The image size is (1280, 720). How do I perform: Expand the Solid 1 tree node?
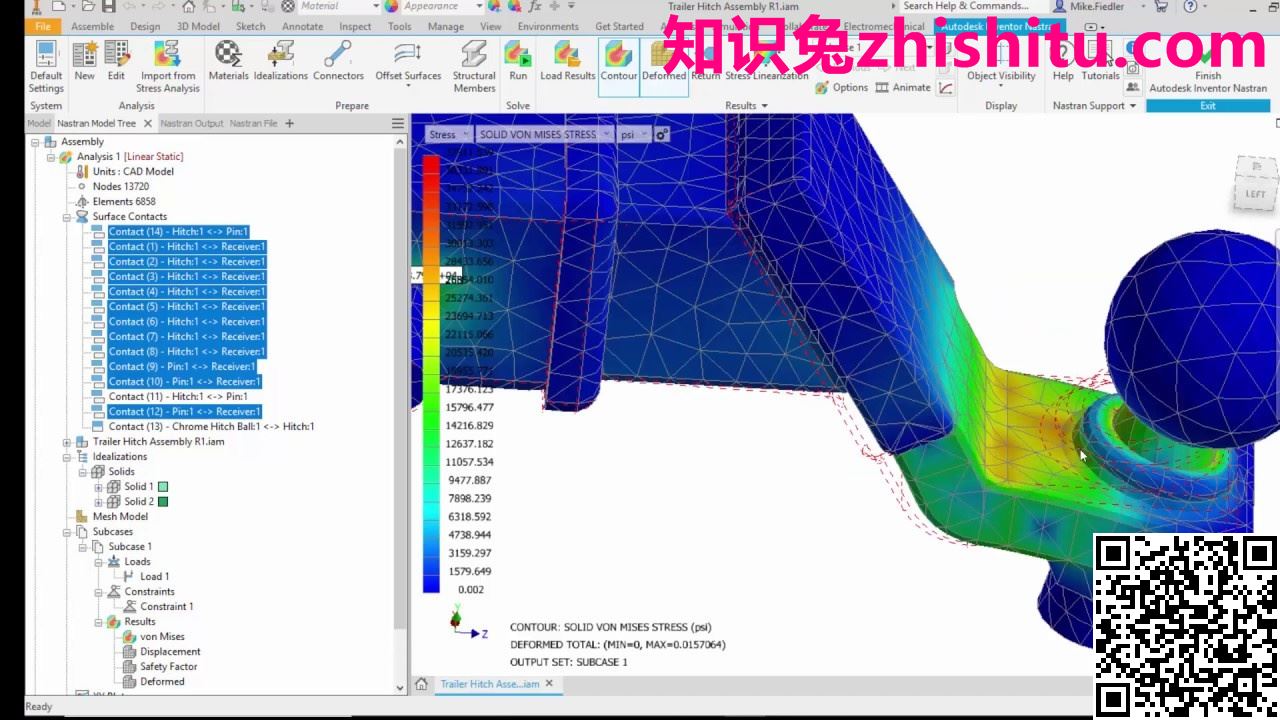coord(98,487)
